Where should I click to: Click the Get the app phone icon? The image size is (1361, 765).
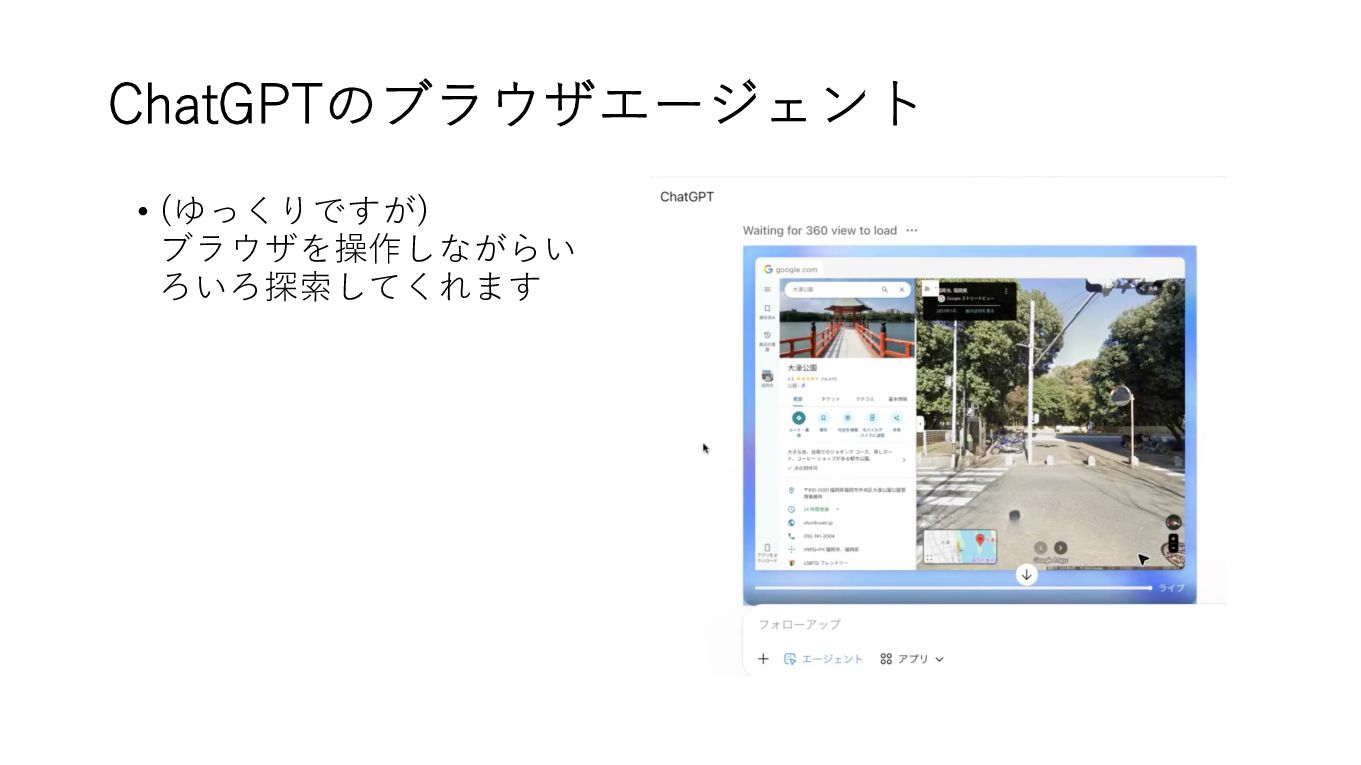[767, 548]
